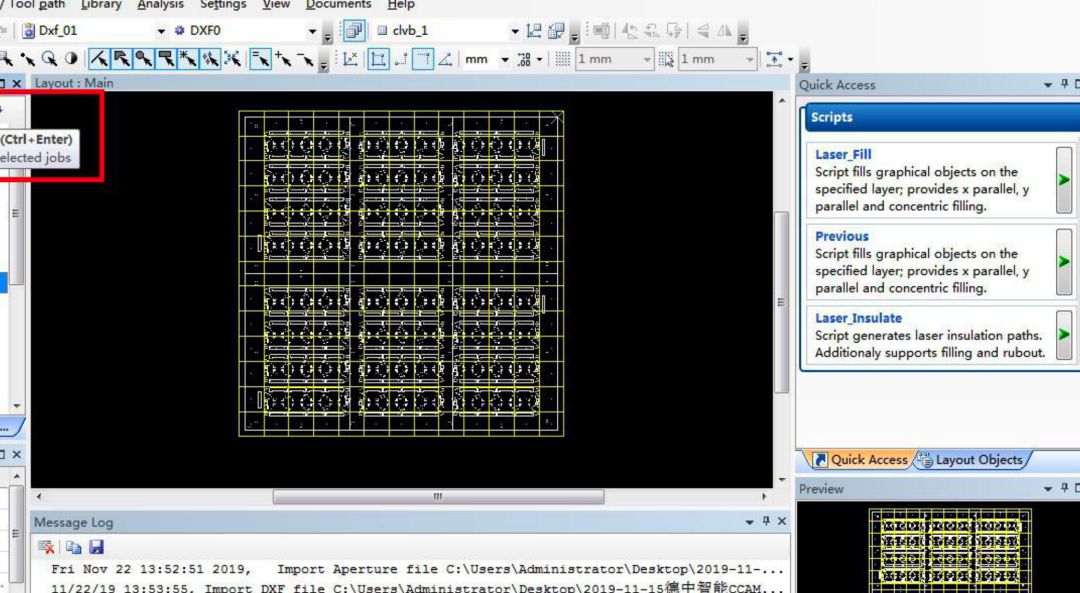Click the stacked windows icon before clvb_1
1080x593 pixels.
354,31
